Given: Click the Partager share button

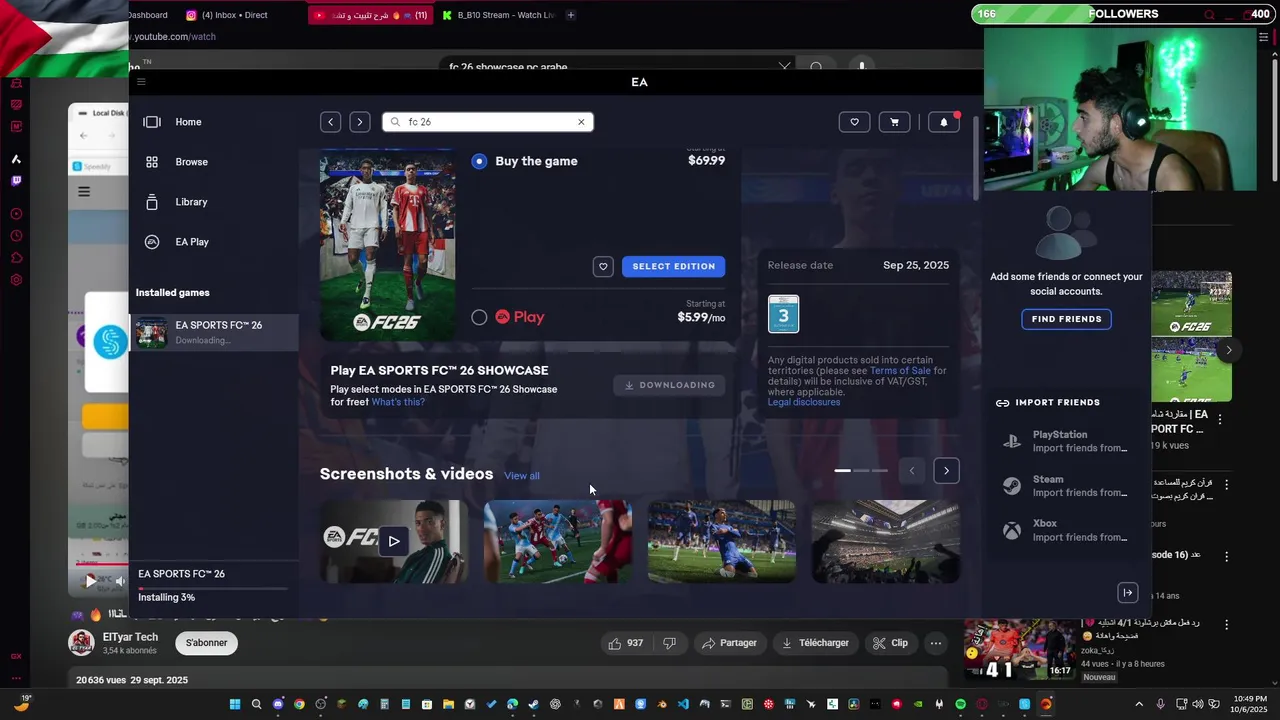Looking at the screenshot, I should 729,643.
